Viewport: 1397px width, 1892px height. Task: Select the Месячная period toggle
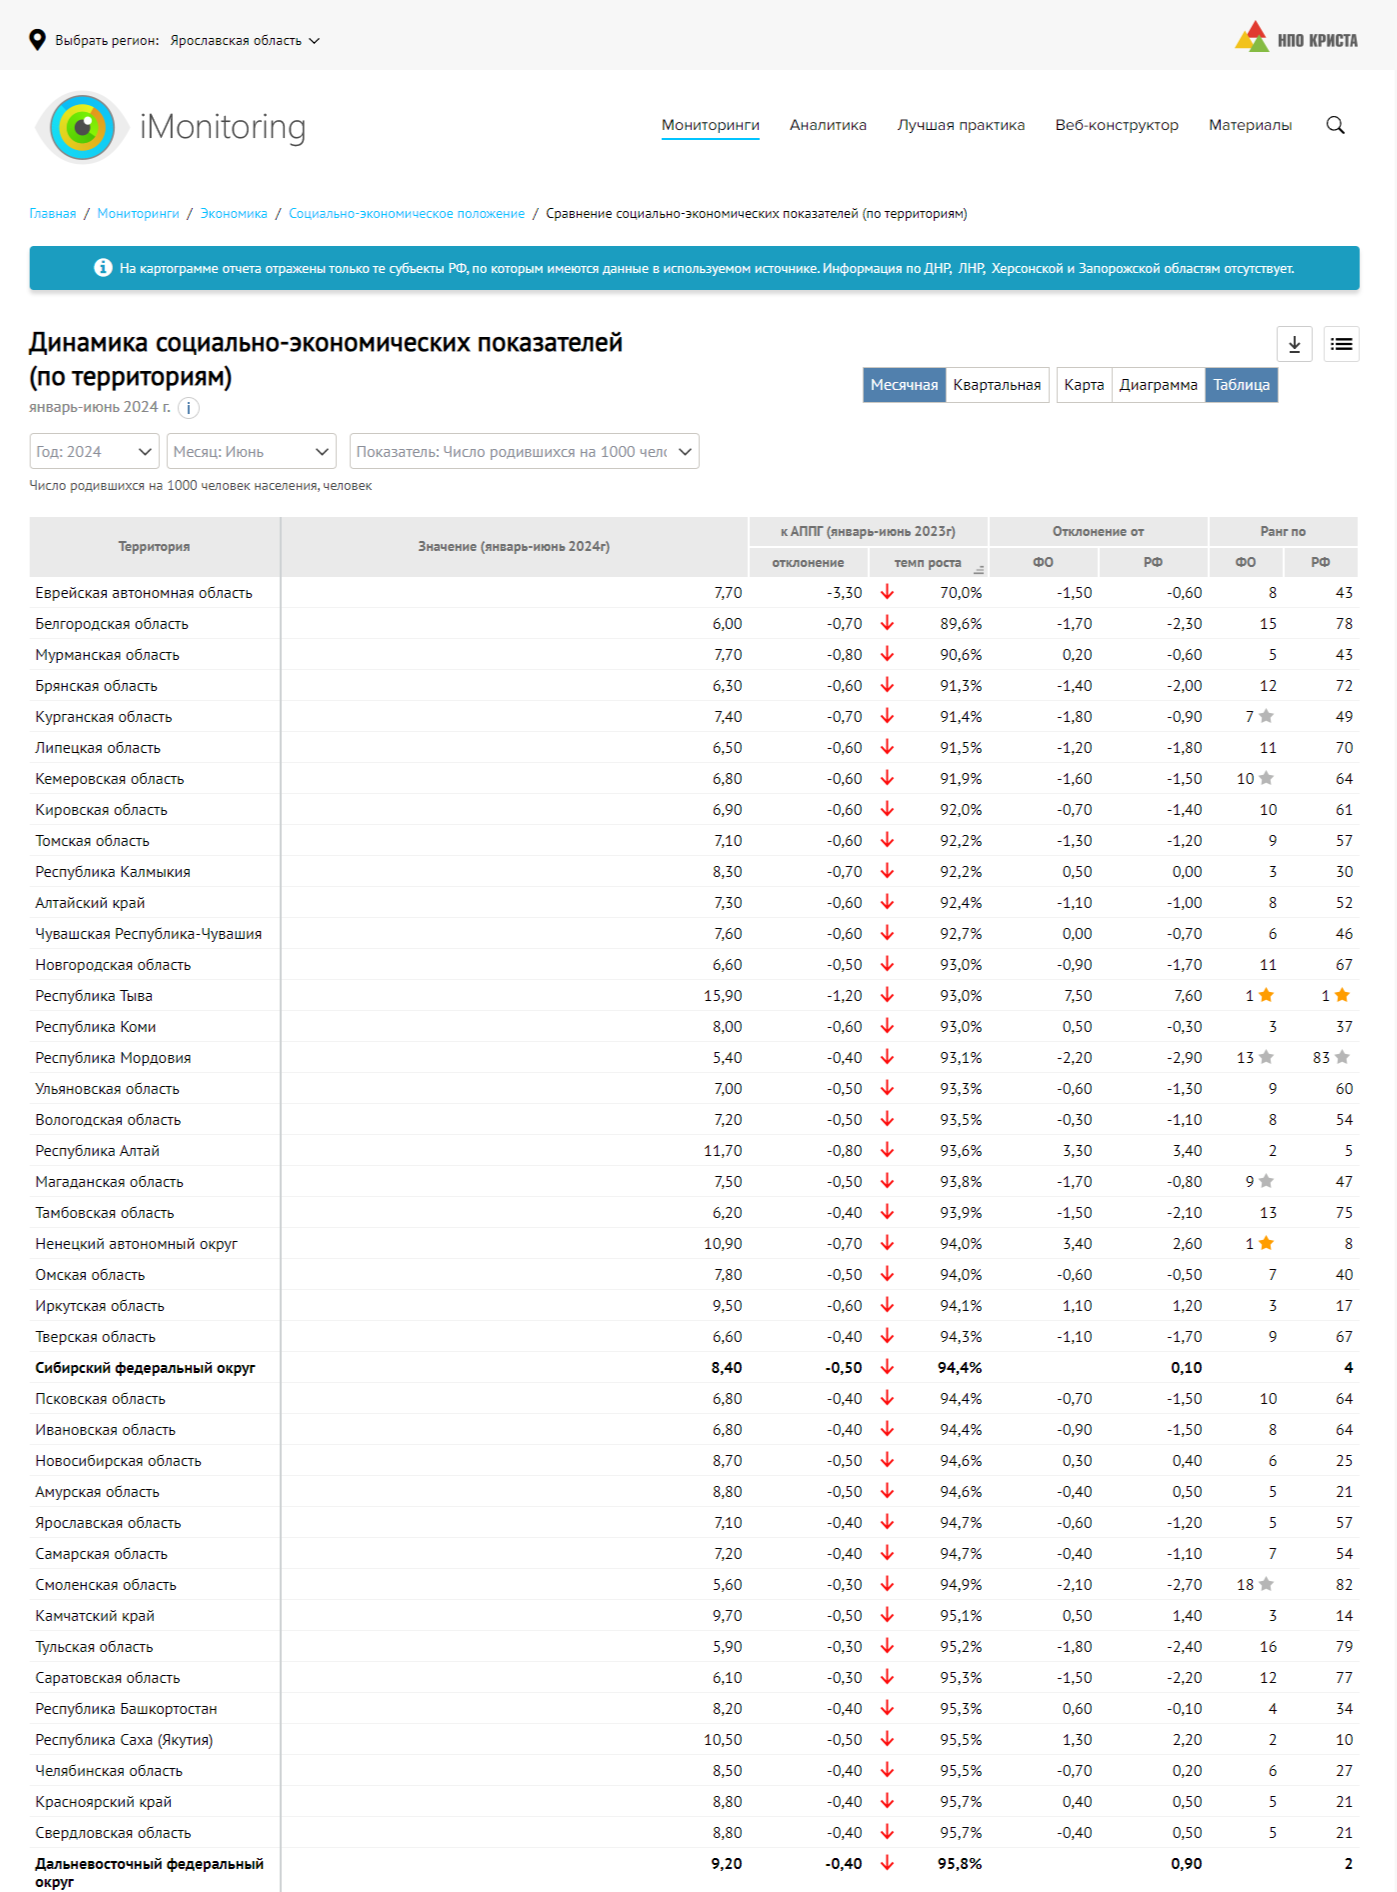(903, 385)
